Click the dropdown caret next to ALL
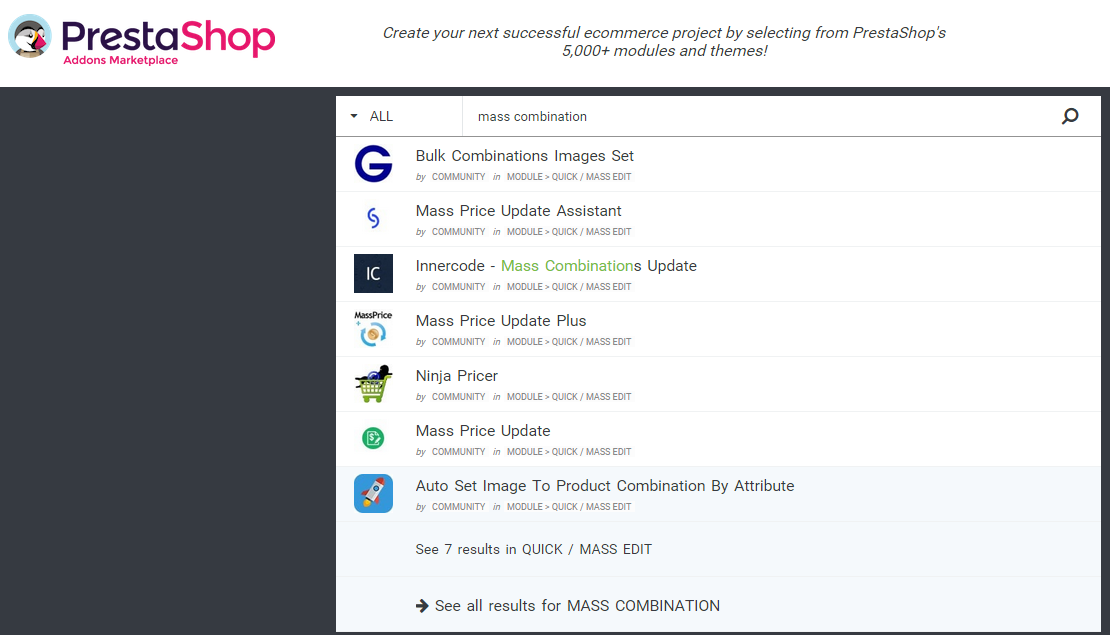1110x635 pixels. 354,116
